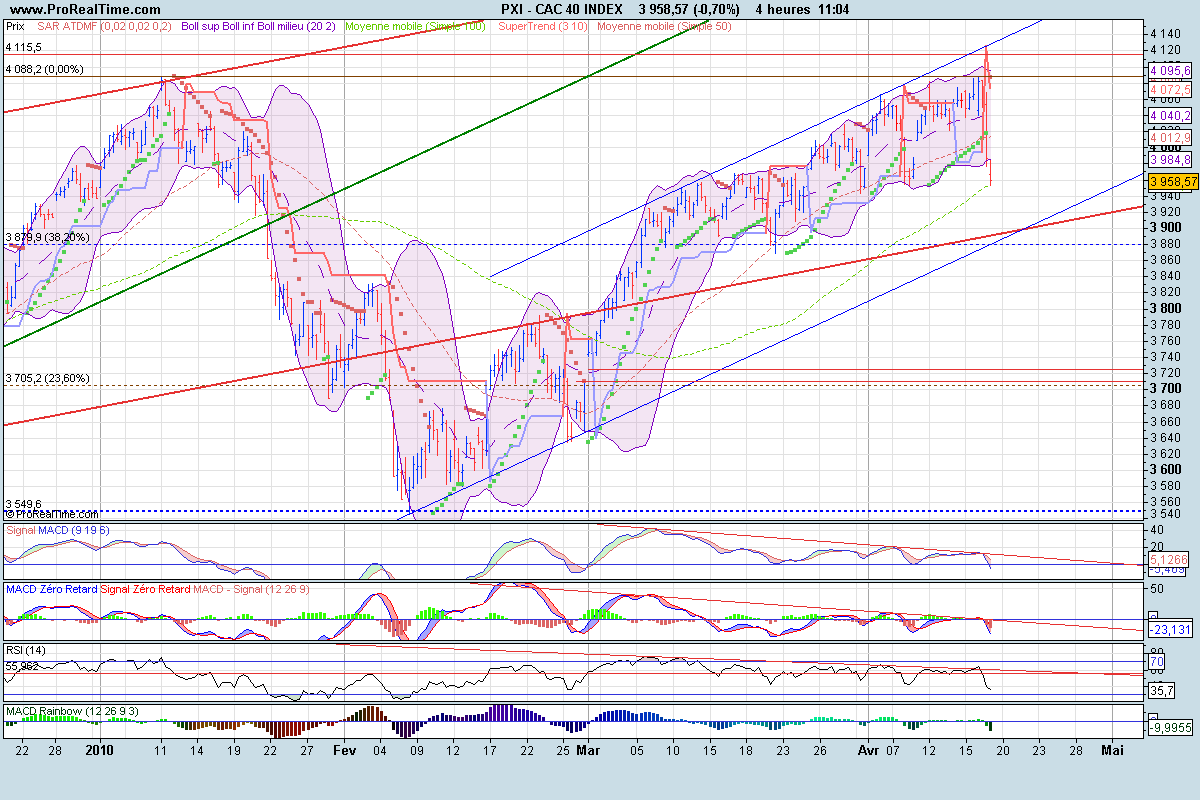This screenshot has height=800, width=1200.
Task: Click the 4 115,5 horizontal level label
Action: pos(23,47)
